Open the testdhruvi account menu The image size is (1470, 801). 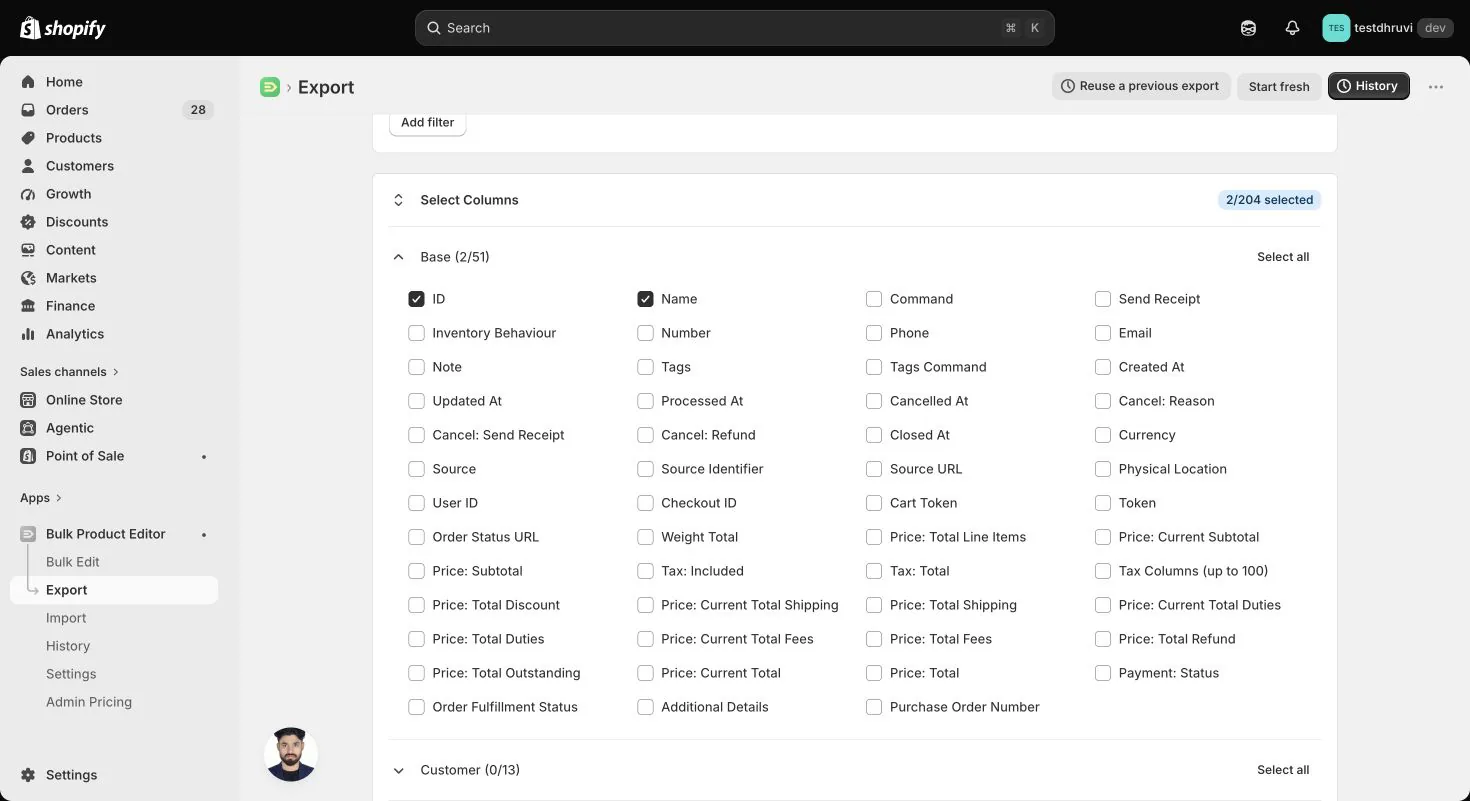tap(1387, 28)
